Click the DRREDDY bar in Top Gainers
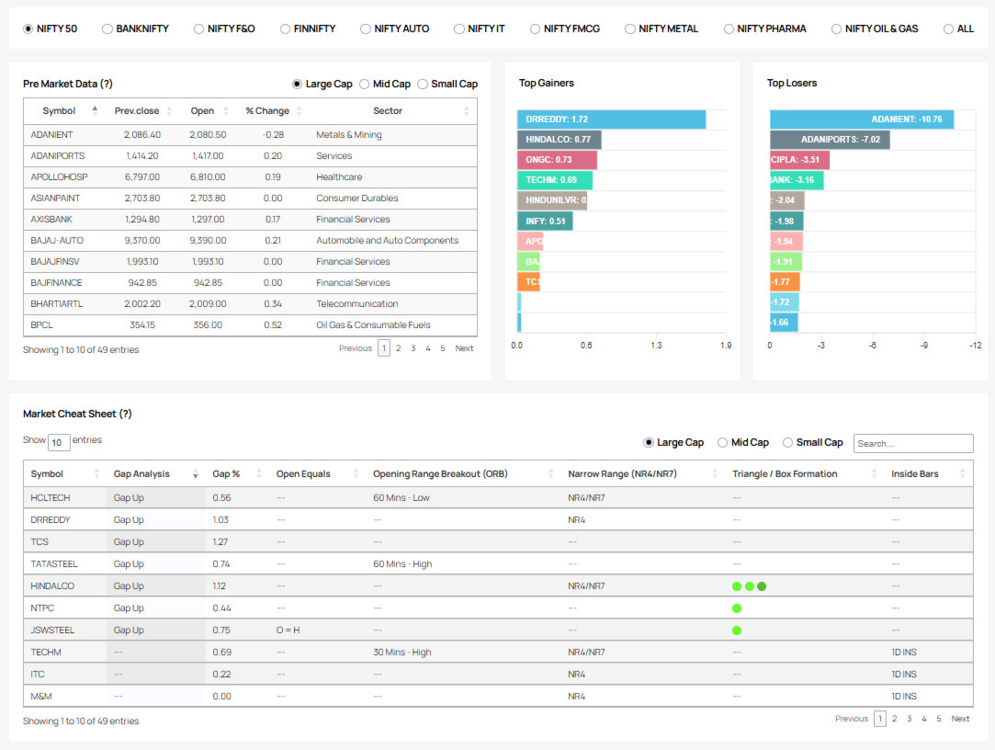 click(611, 119)
